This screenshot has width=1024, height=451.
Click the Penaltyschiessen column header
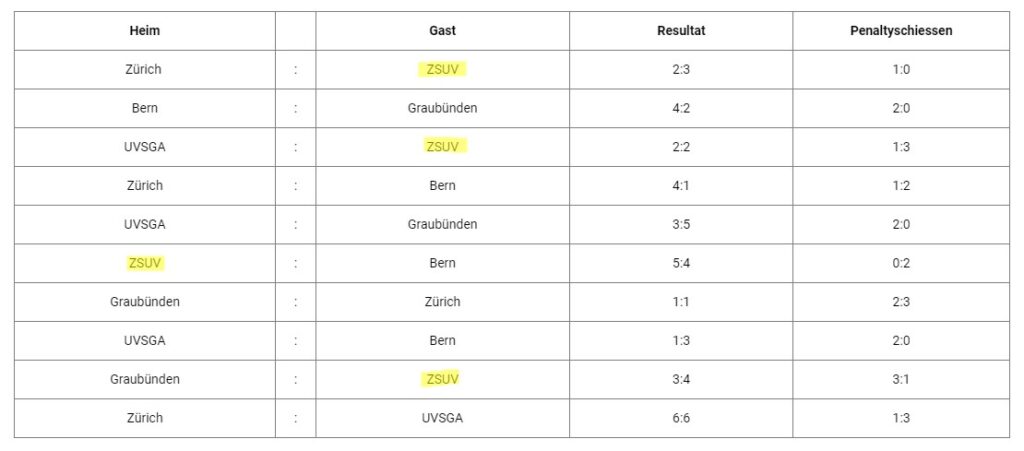point(901,31)
